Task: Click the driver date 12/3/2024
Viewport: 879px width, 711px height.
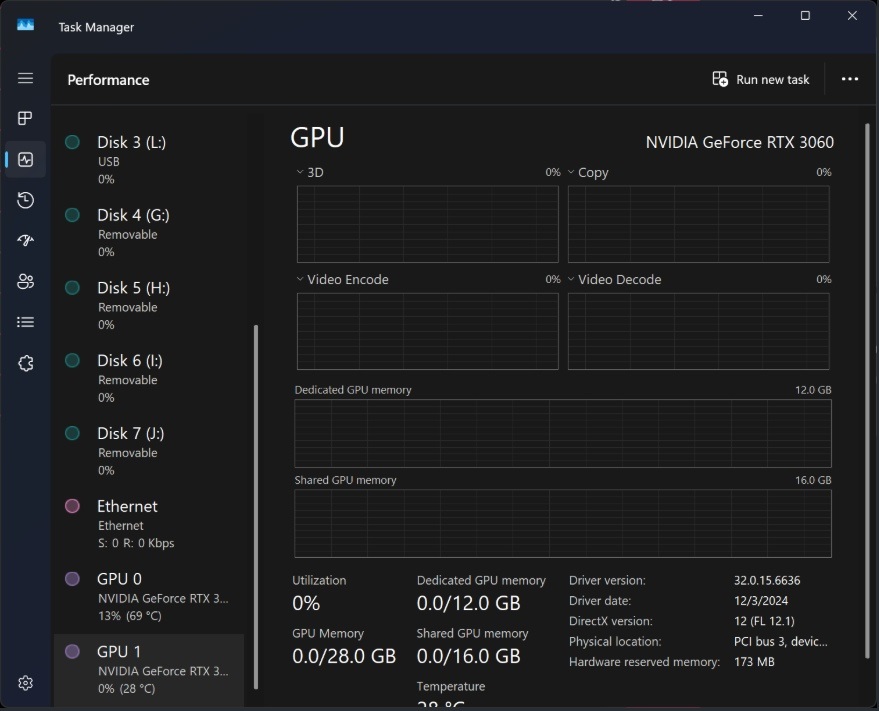Action: point(761,601)
